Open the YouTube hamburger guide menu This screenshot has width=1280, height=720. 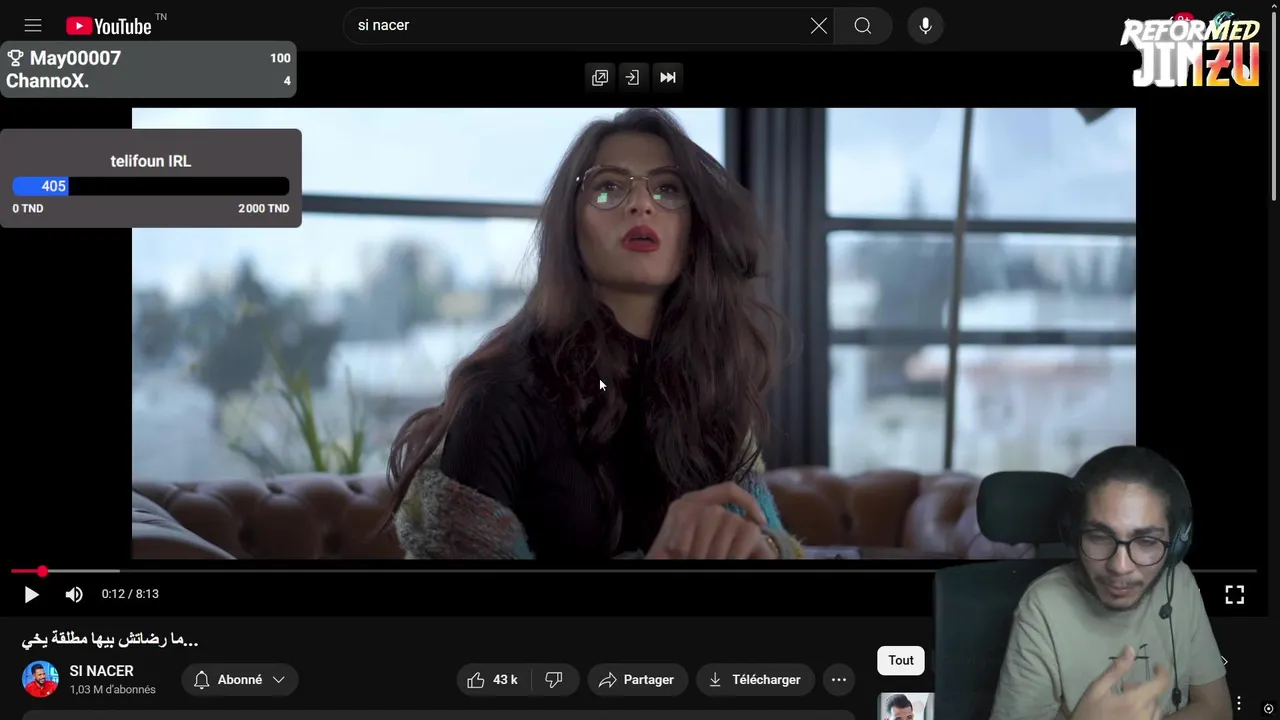33,26
